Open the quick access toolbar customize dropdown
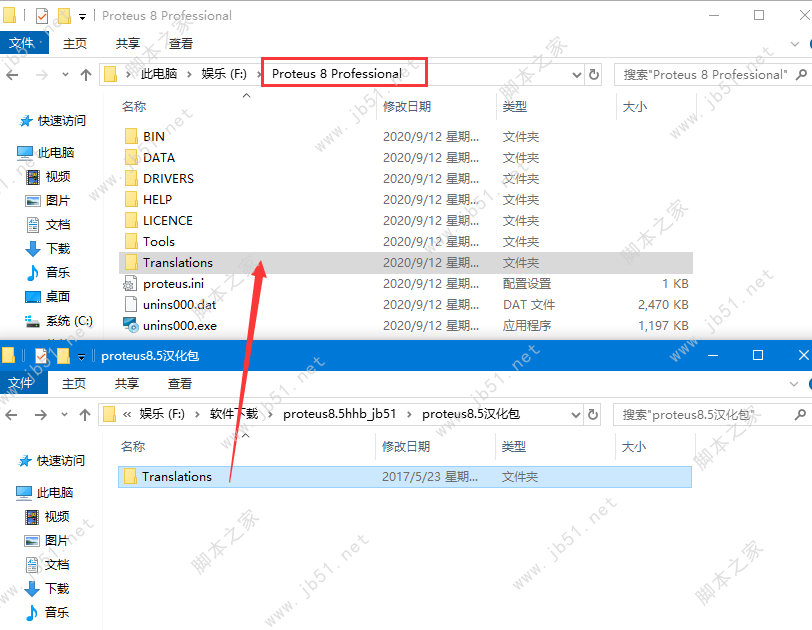Viewport: 812px width, 630px height. (x=81, y=15)
